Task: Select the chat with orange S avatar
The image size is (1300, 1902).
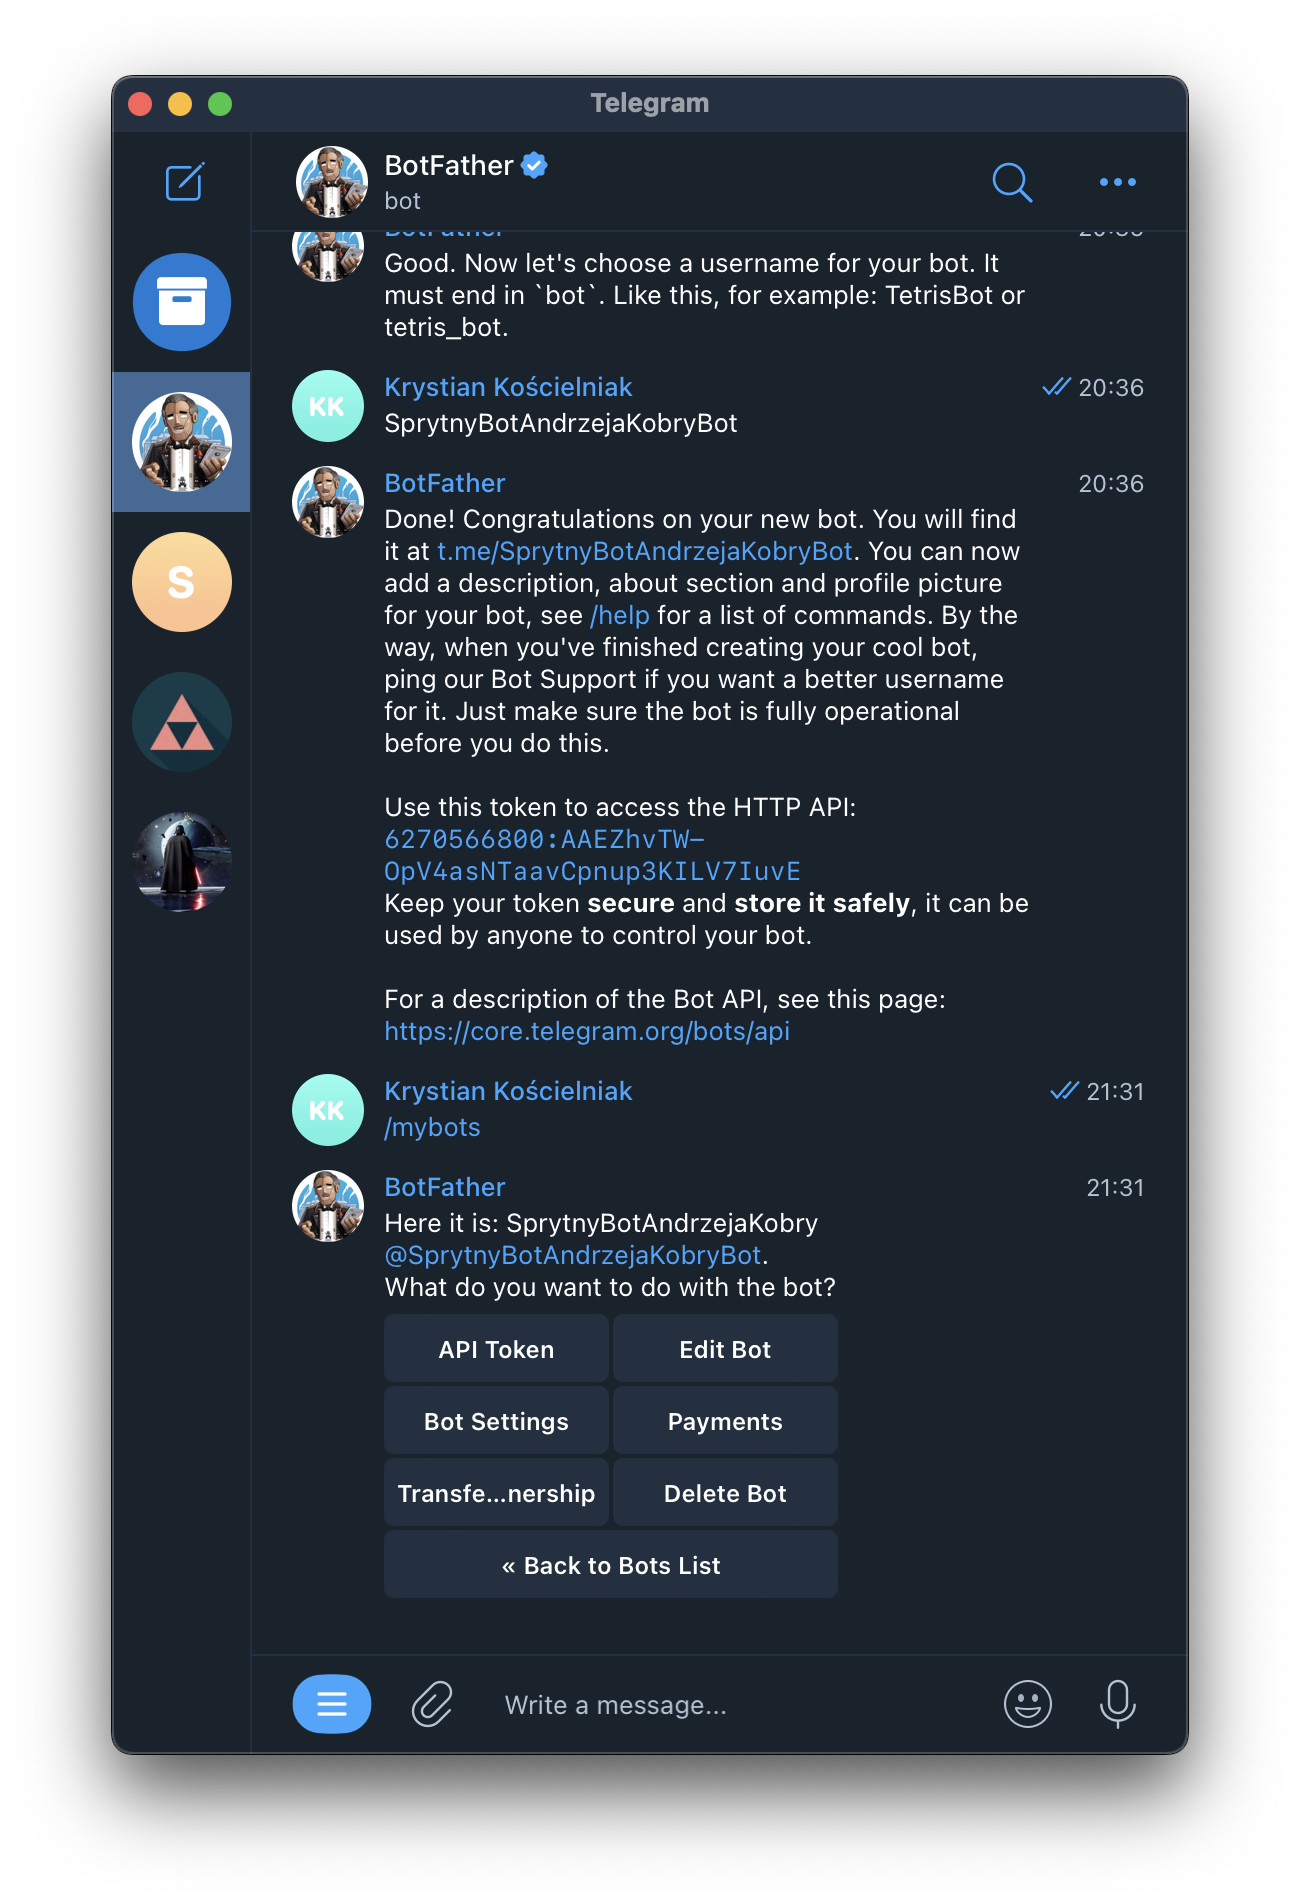Action: pyautogui.click(x=182, y=582)
